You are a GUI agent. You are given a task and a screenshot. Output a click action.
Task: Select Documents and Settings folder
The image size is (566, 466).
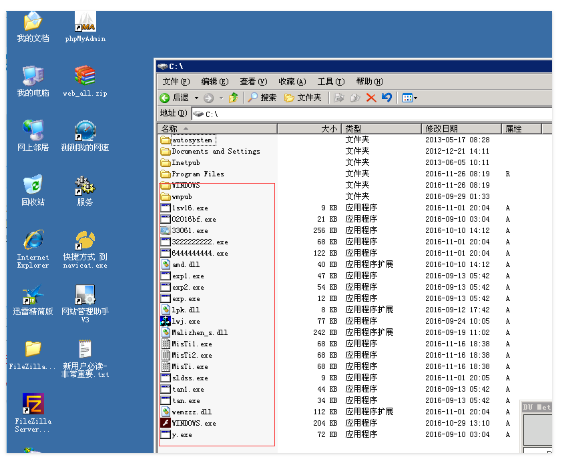[x=210, y=152]
